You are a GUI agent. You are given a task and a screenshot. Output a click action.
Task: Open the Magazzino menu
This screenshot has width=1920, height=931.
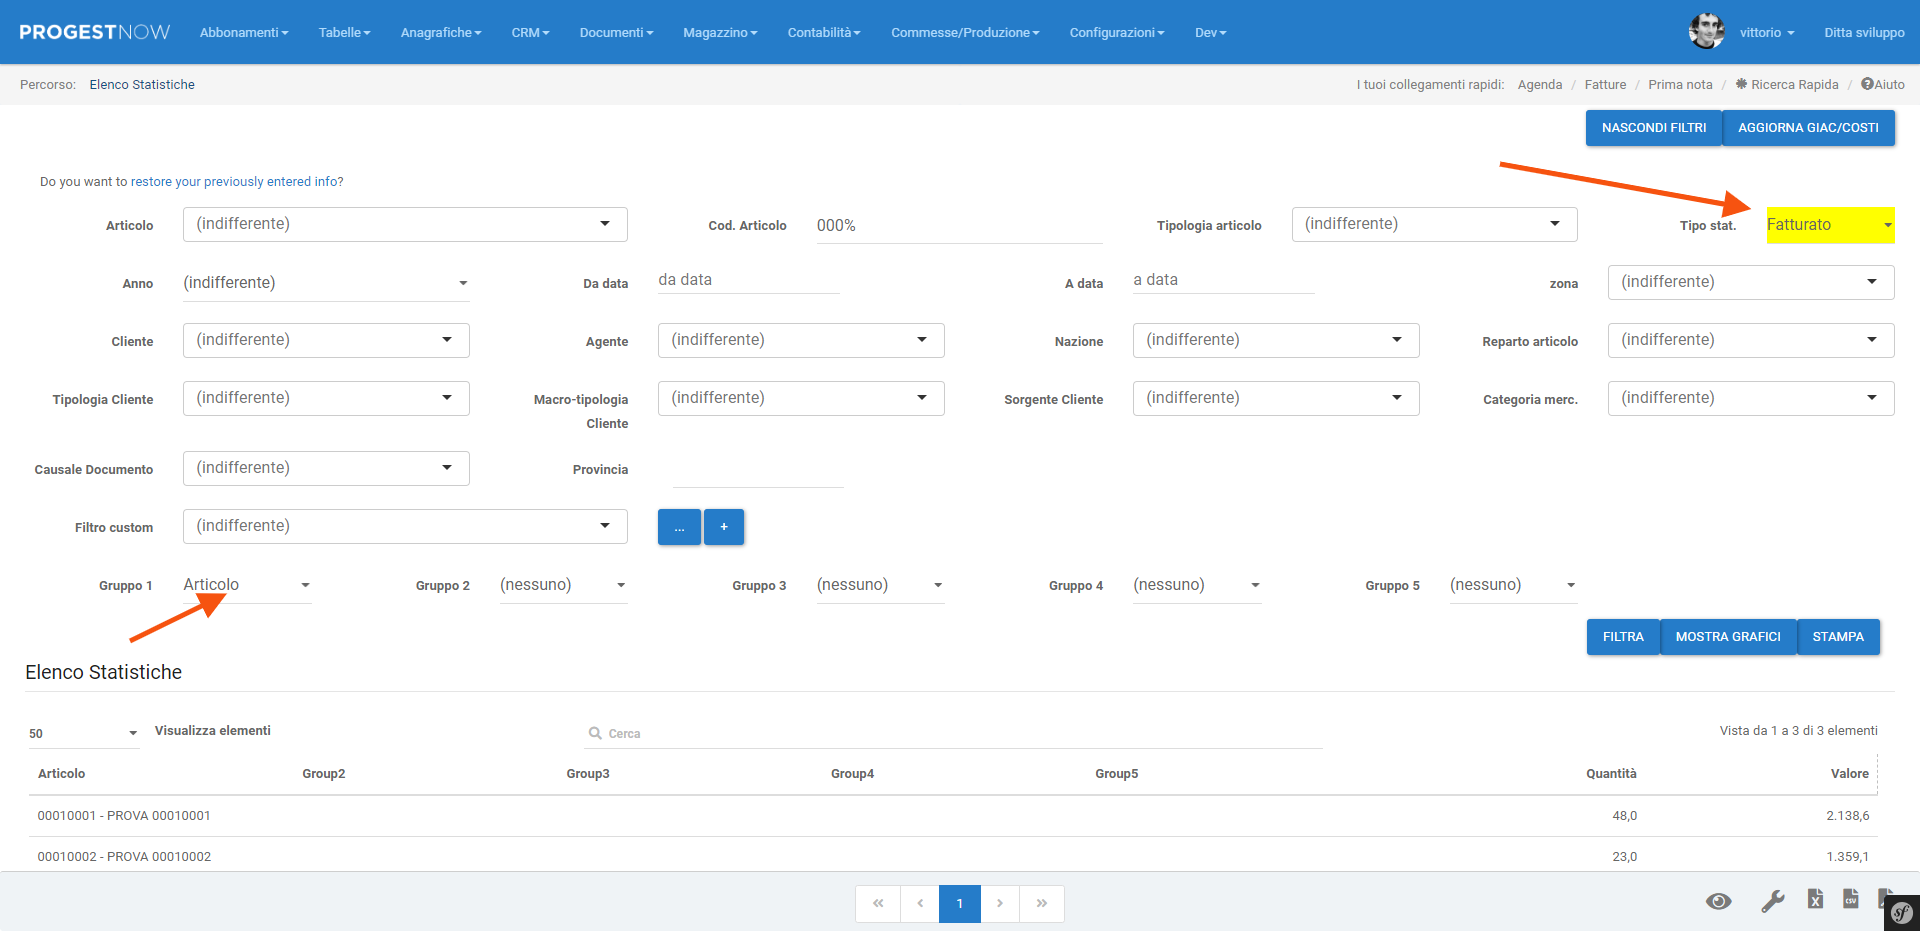(719, 32)
